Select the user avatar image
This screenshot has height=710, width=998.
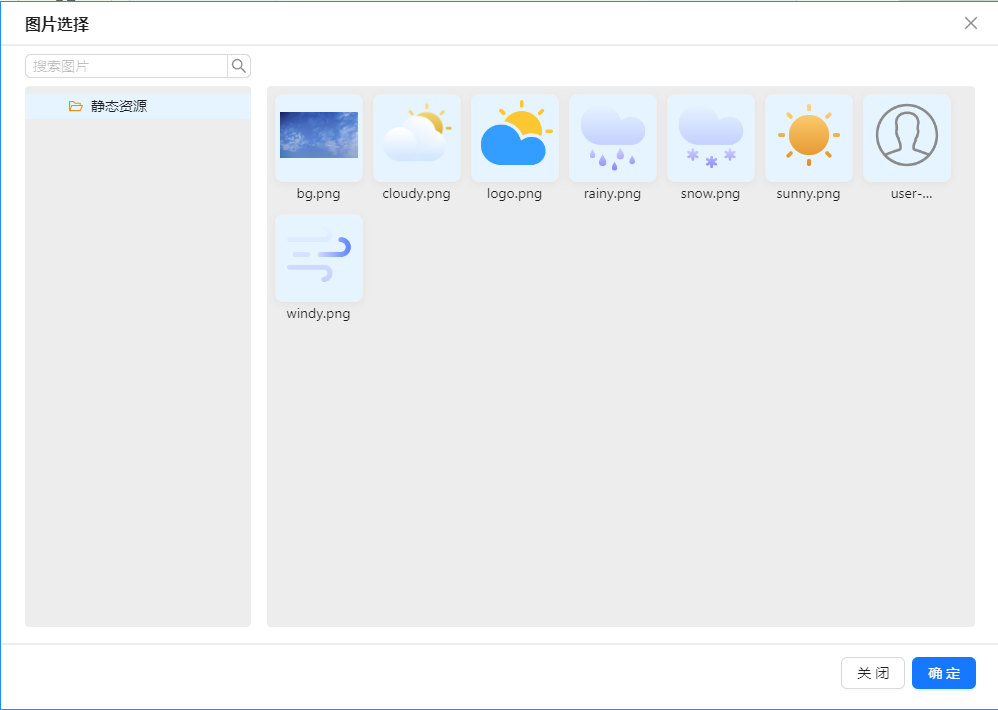[x=907, y=137]
